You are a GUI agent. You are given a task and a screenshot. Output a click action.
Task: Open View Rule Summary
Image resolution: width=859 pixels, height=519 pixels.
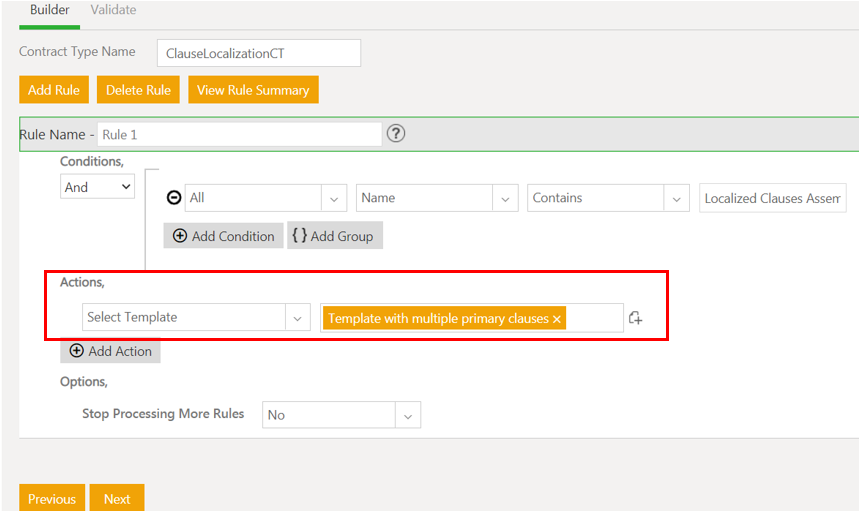click(253, 90)
